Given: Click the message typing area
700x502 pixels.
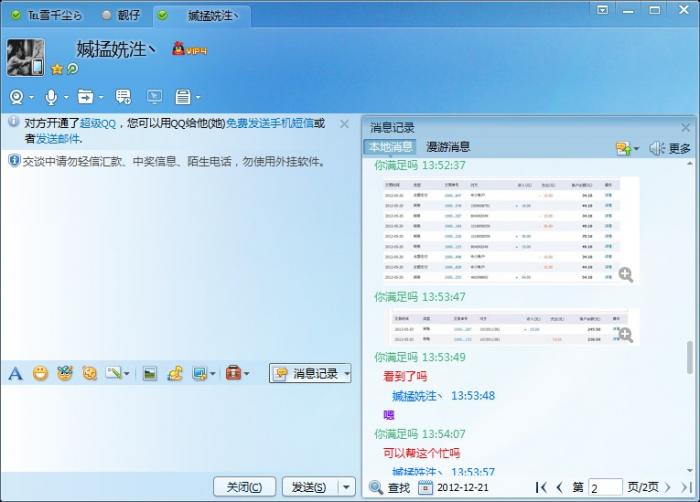Looking at the screenshot, I should click(179, 428).
